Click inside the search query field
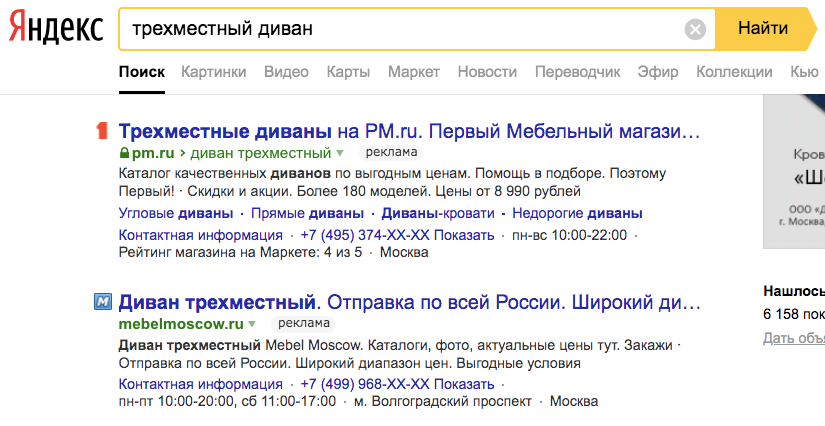Image resolution: width=825 pixels, height=426 pixels. click(x=400, y=29)
